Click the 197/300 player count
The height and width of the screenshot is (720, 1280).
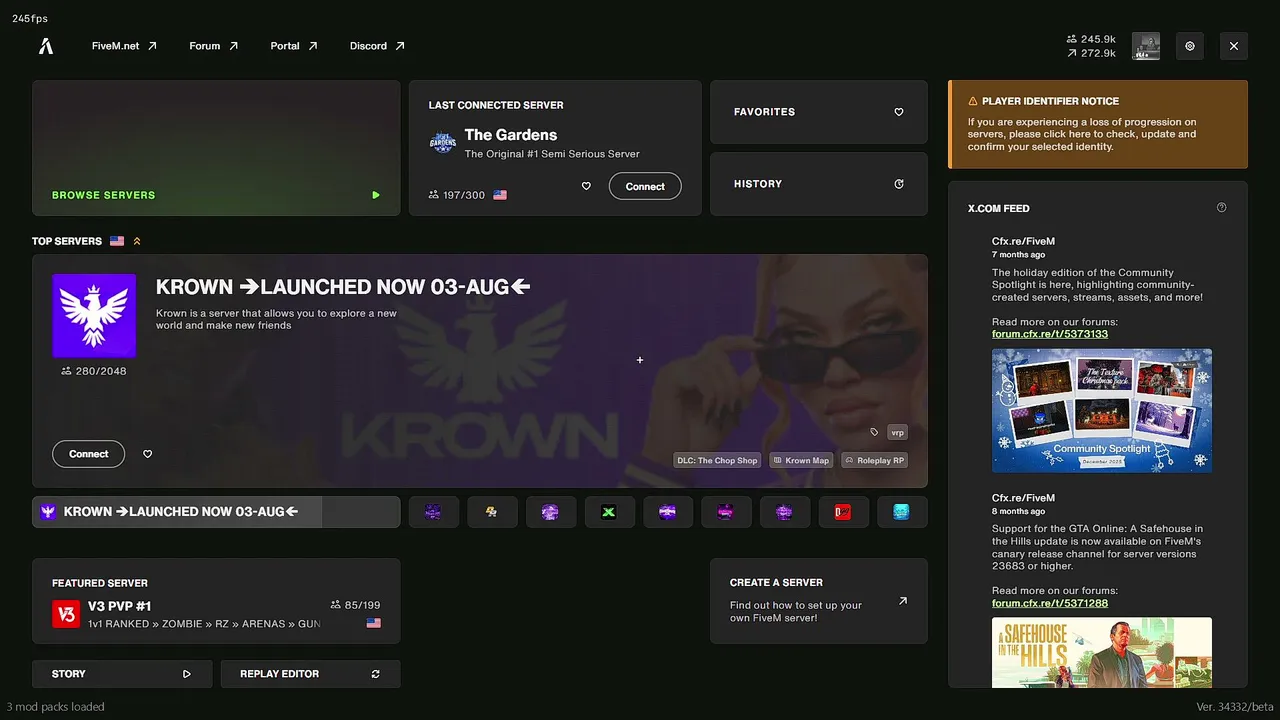pos(457,195)
